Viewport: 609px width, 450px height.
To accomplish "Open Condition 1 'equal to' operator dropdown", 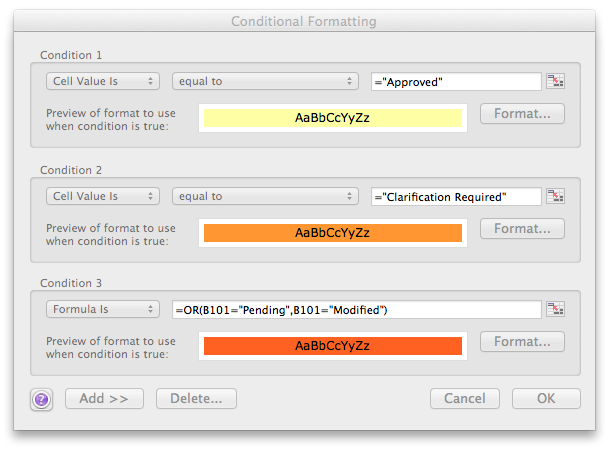I will tap(265, 81).
